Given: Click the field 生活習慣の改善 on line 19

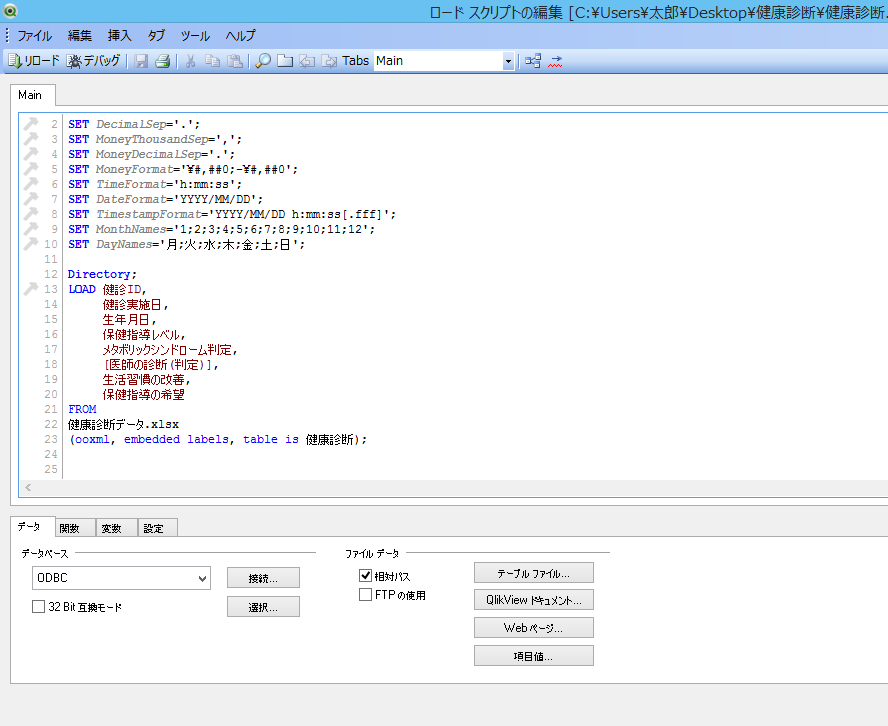Looking at the screenshot, I should pyautogui.click(x=144, y=379).
